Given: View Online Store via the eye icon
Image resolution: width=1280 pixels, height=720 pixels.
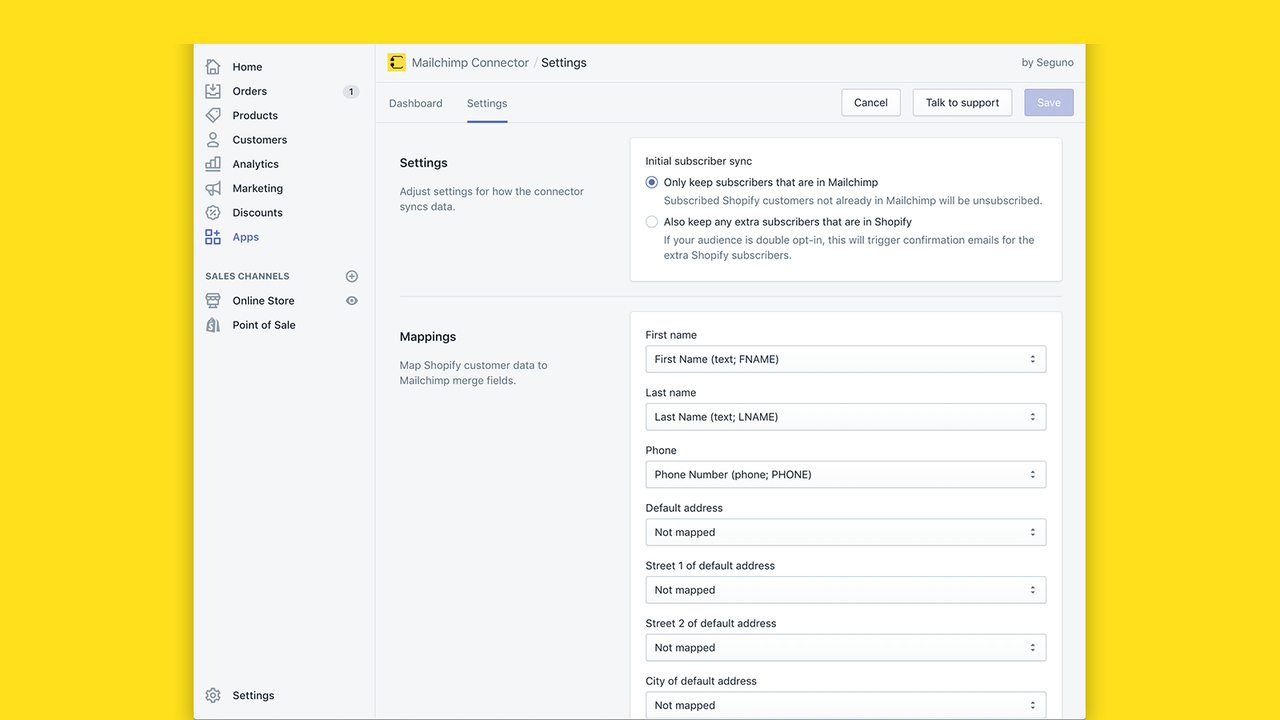Looking at the screenshot, I should (x=351, y=300).
